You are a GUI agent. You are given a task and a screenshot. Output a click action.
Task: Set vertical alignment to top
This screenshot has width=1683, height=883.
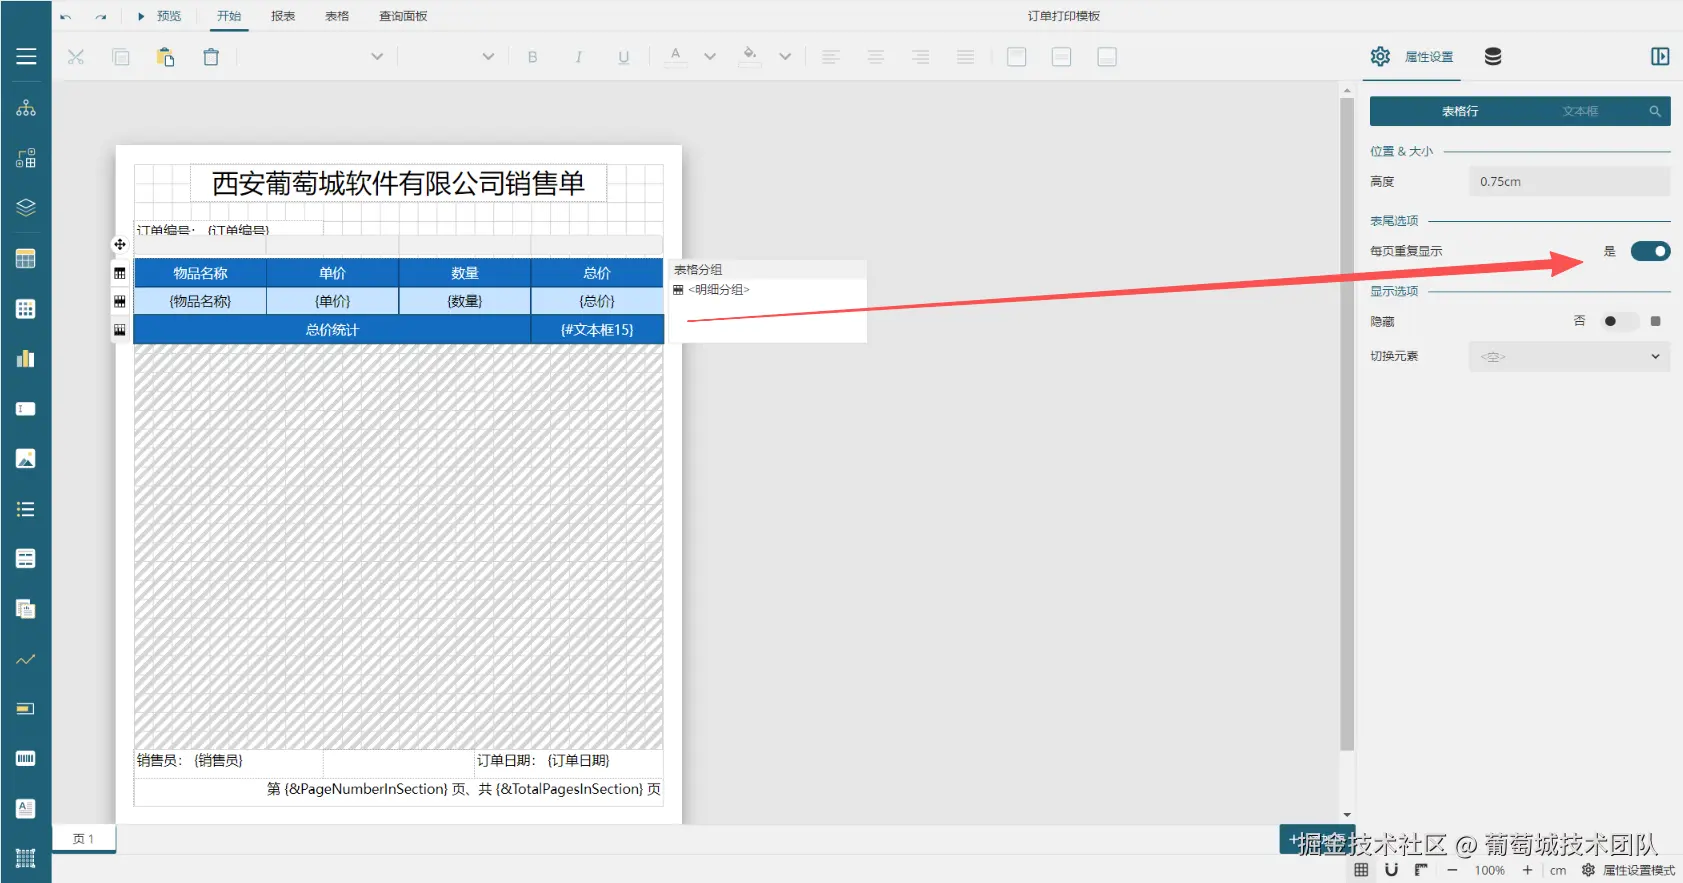tap(1017, 57)
